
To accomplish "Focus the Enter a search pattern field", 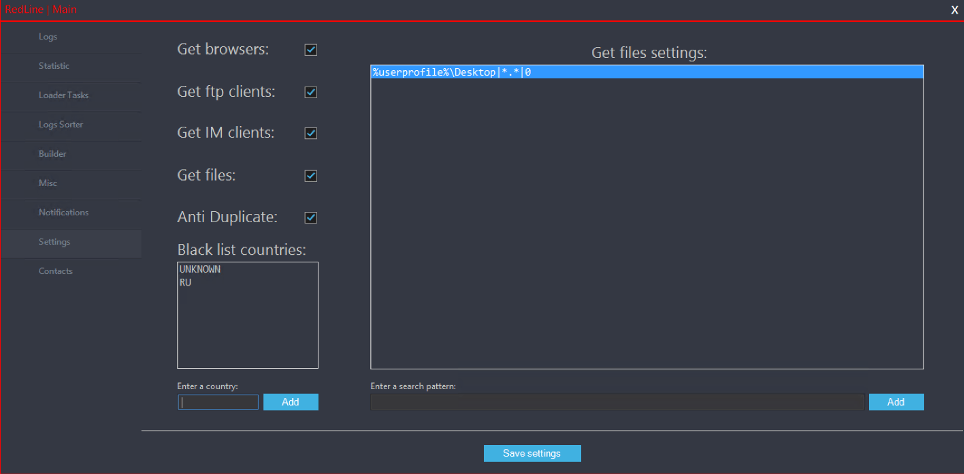I will click(616, 402).
